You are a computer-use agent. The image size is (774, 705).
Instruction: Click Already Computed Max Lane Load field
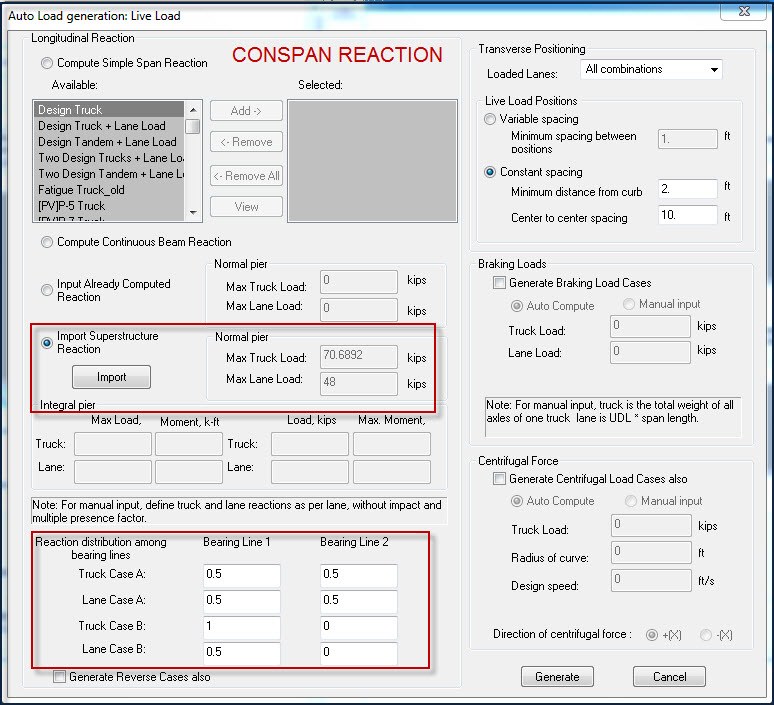359,309
